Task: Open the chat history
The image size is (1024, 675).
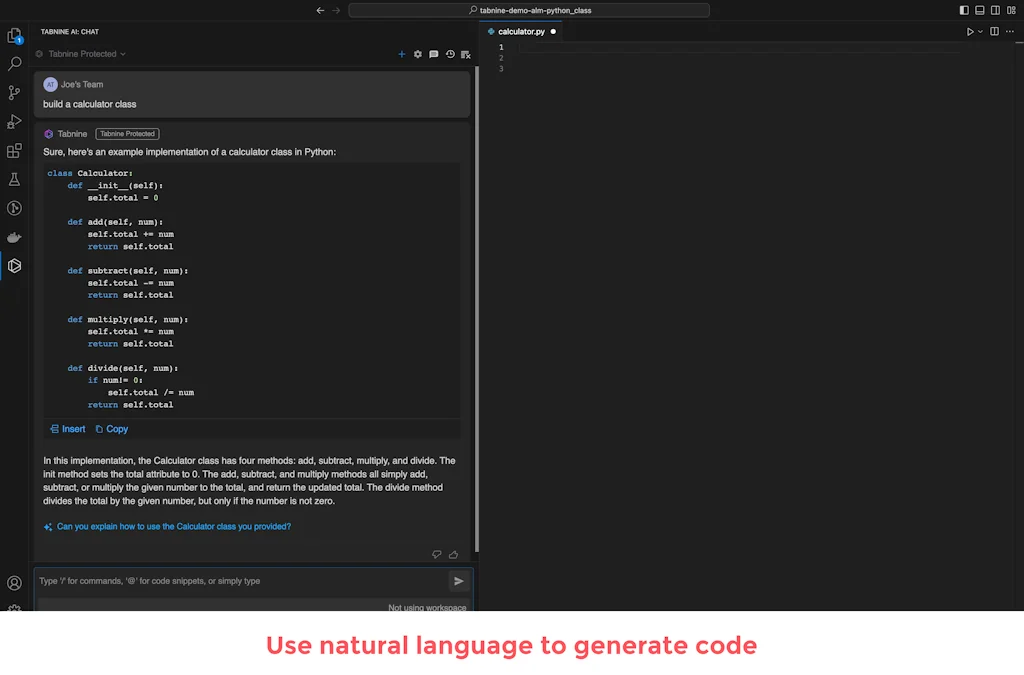Action: click(449, 55)
